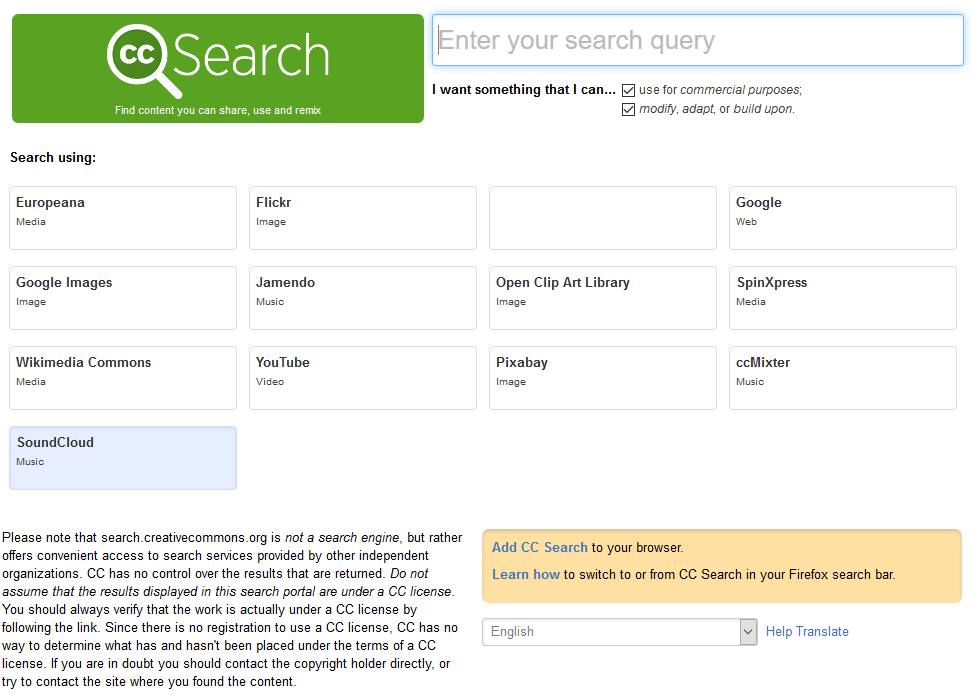Screen dimensions: 978x698
Task: Select Google Web search source
Action: 843,218
